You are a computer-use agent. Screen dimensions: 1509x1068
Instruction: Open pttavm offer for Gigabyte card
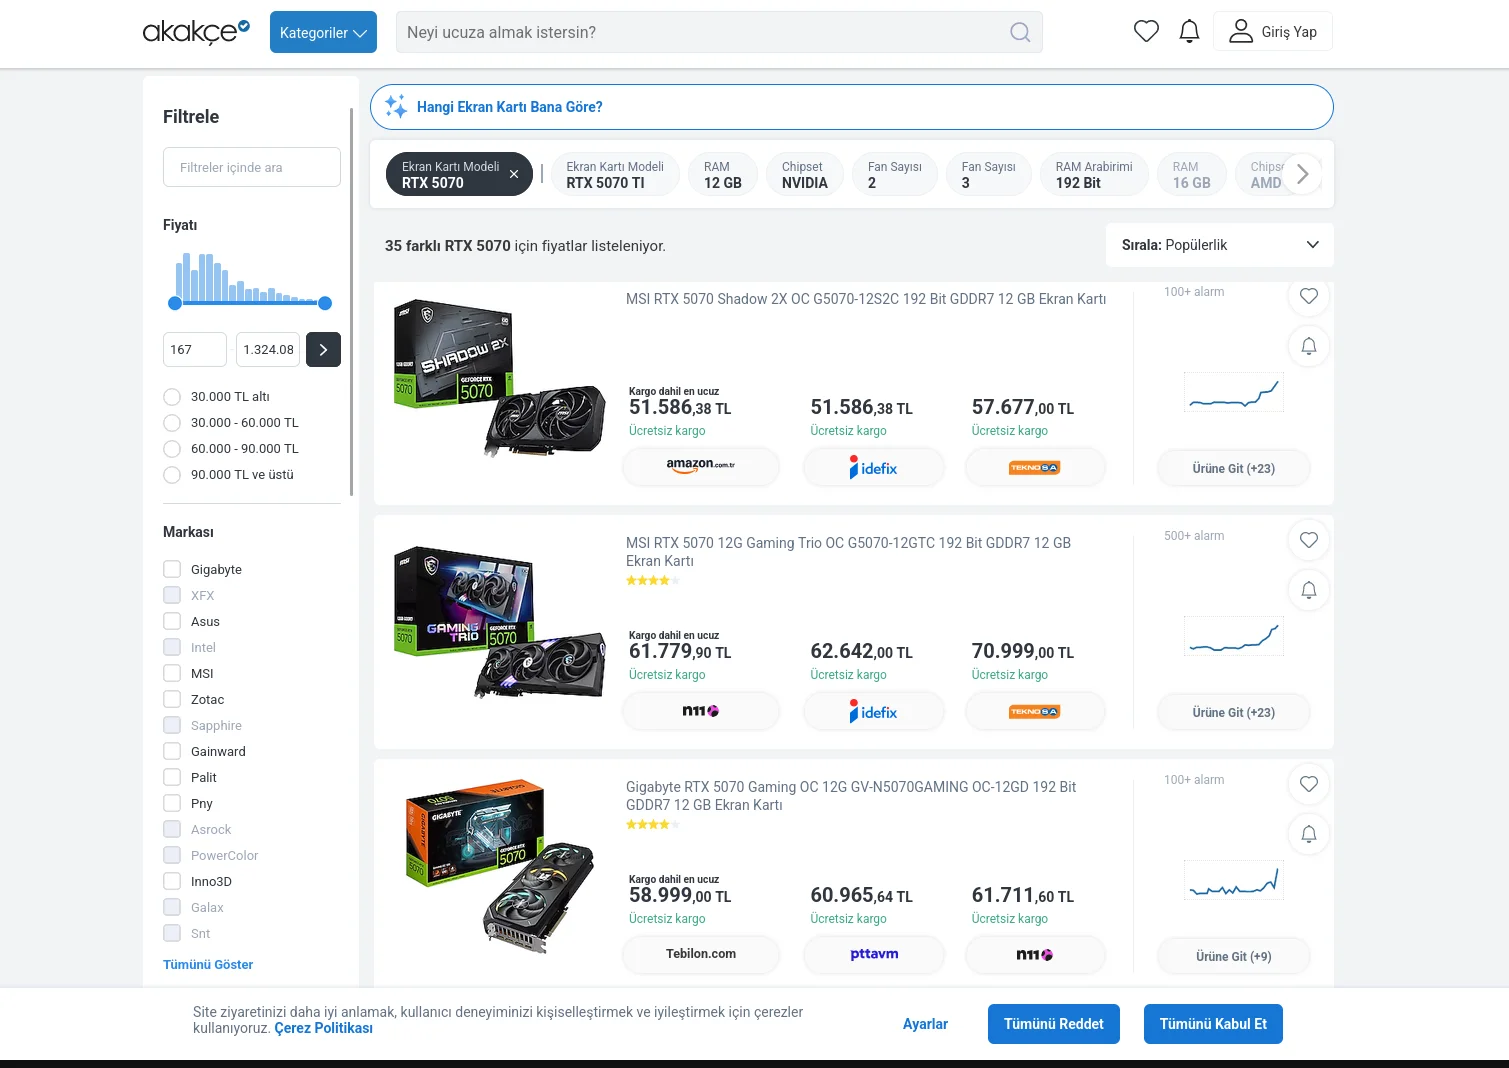[874, 954]
